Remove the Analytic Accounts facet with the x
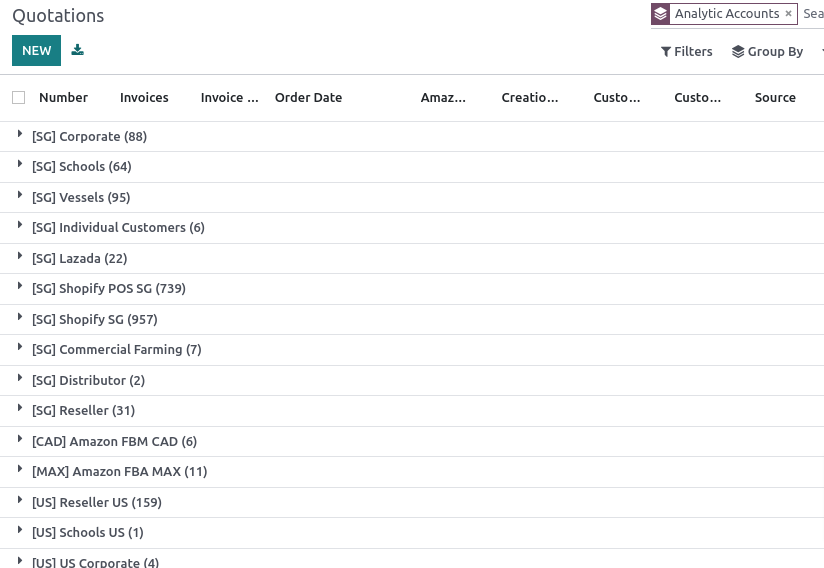The width and height of the screenshot is (824, 568). 788,14
